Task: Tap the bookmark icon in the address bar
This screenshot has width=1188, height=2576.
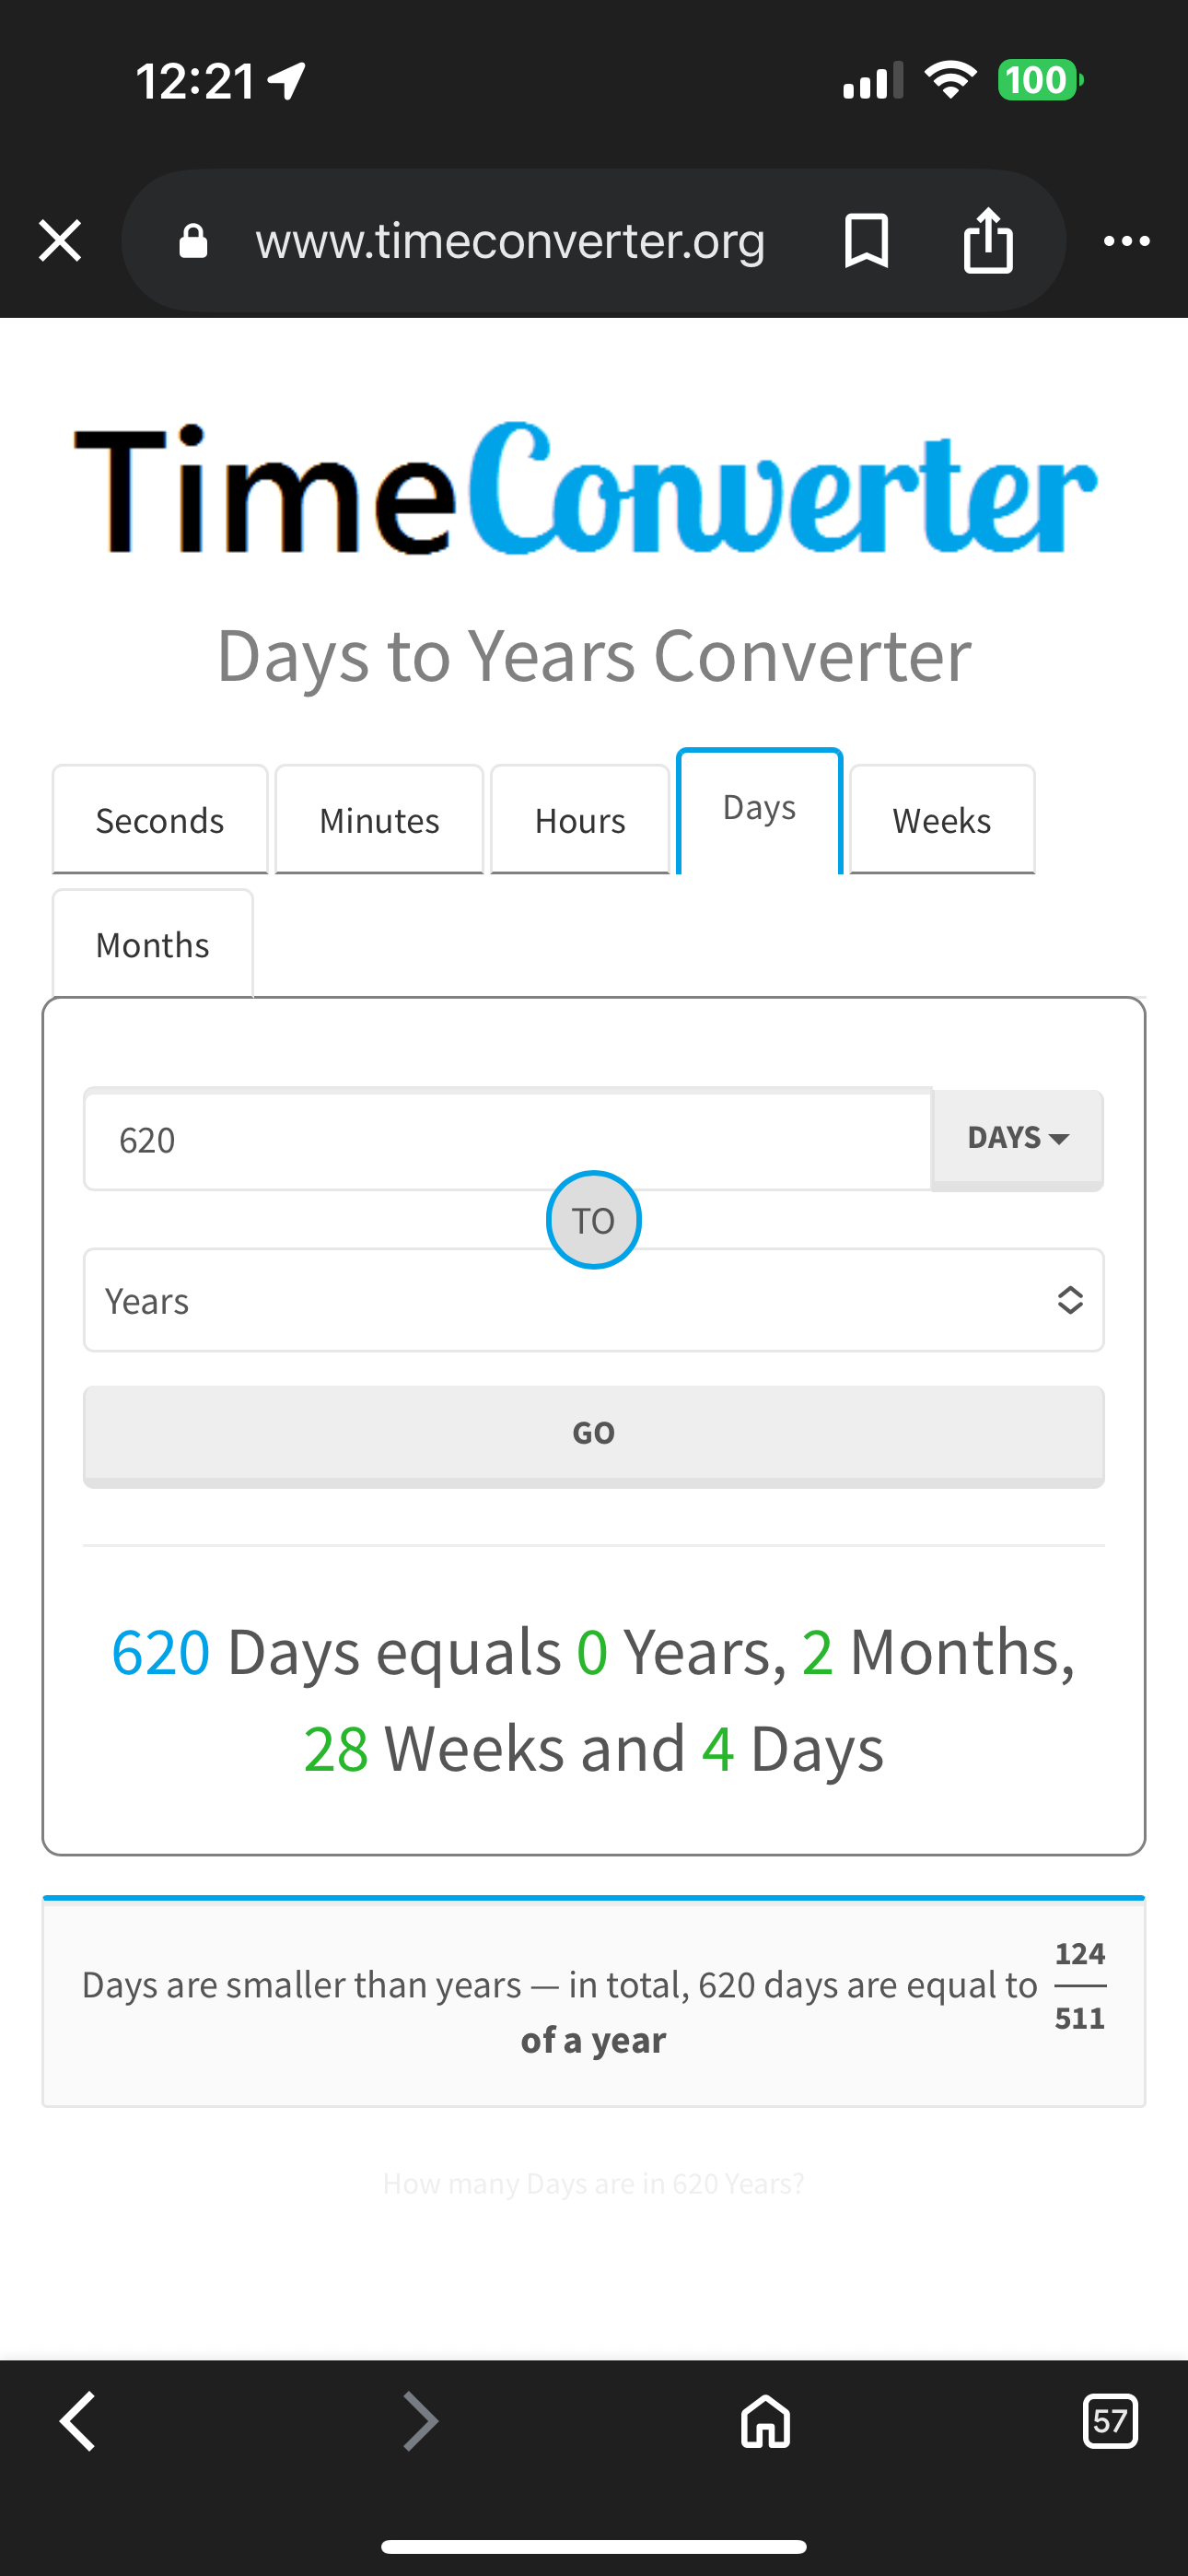Action: tap(866, 241)
